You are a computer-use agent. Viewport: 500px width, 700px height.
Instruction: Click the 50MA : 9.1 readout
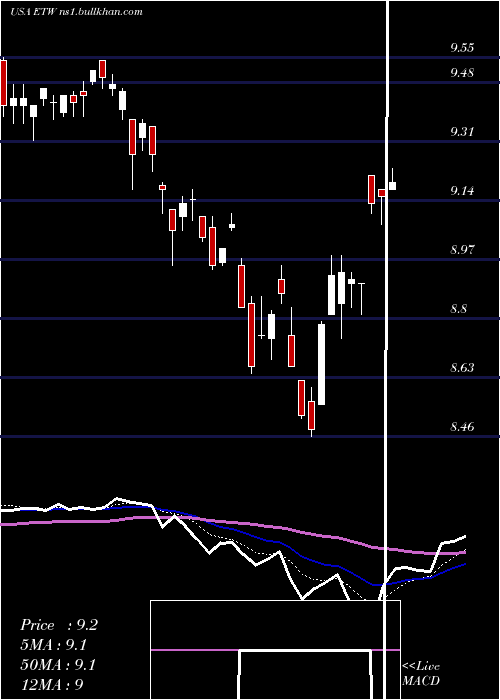[58, 665]
